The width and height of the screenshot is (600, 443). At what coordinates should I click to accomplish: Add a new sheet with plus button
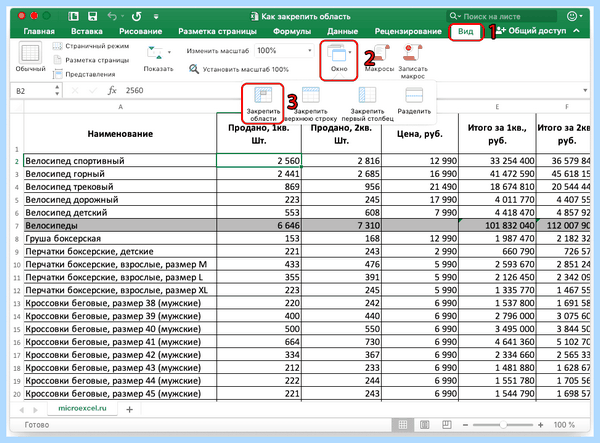pos(129,409)
